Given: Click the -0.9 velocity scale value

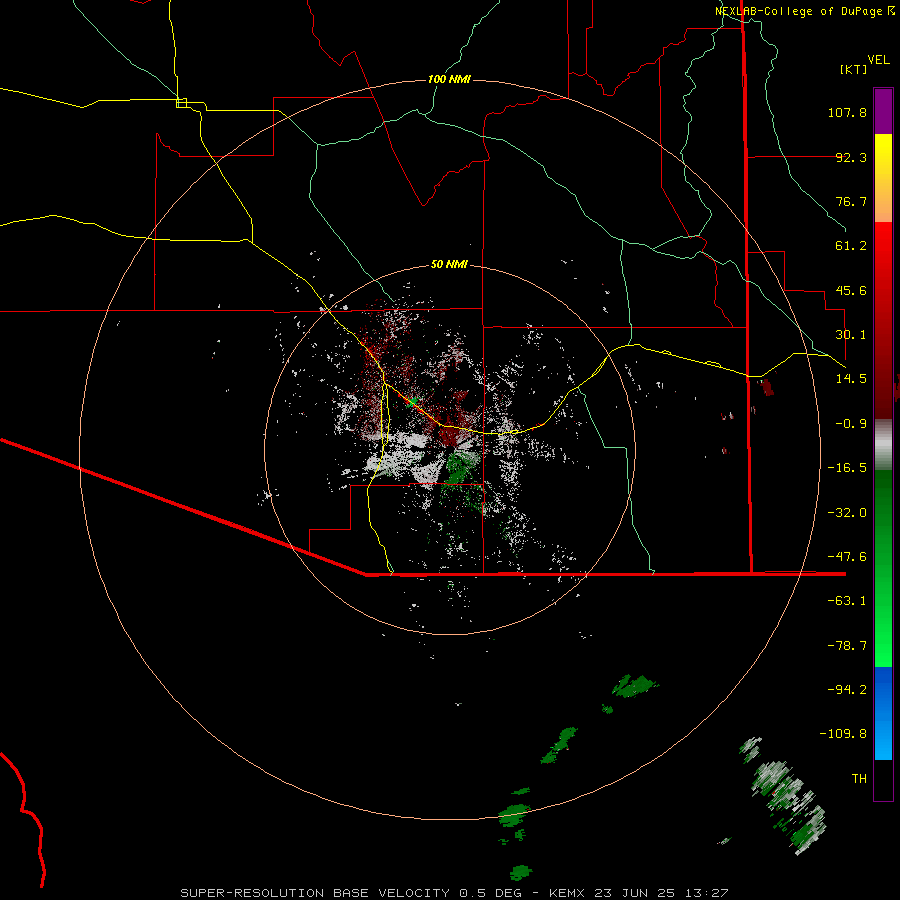Looking at the screenshot, I should click(x=851, y=424).
